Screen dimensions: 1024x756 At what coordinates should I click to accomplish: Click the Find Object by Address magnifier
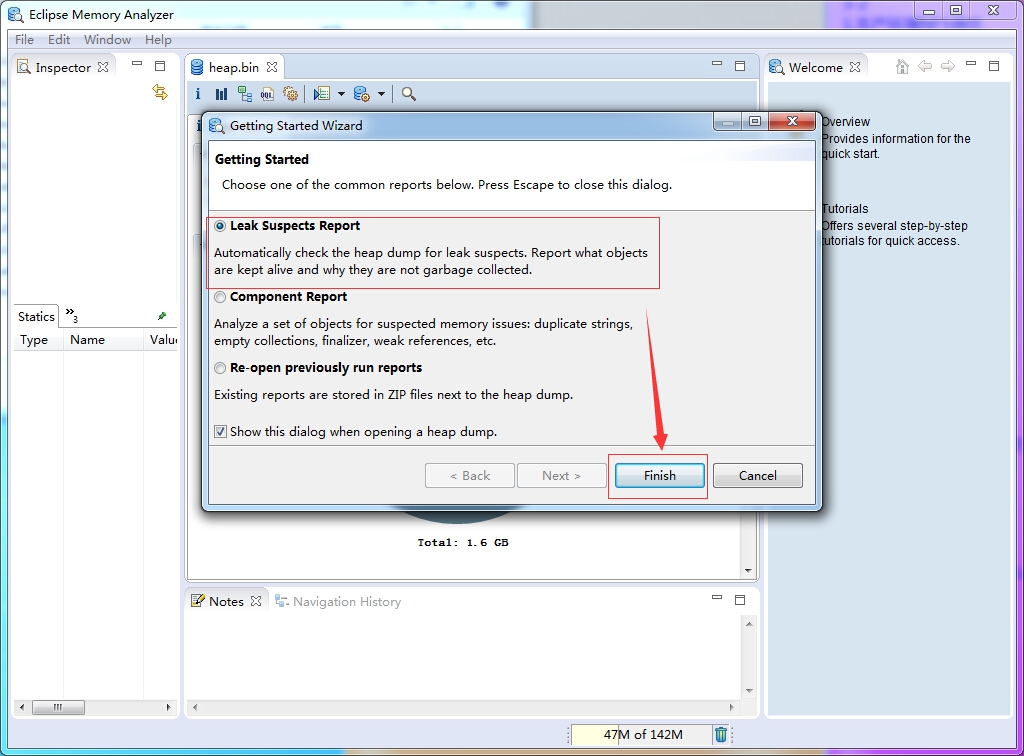tap(409, 94)
